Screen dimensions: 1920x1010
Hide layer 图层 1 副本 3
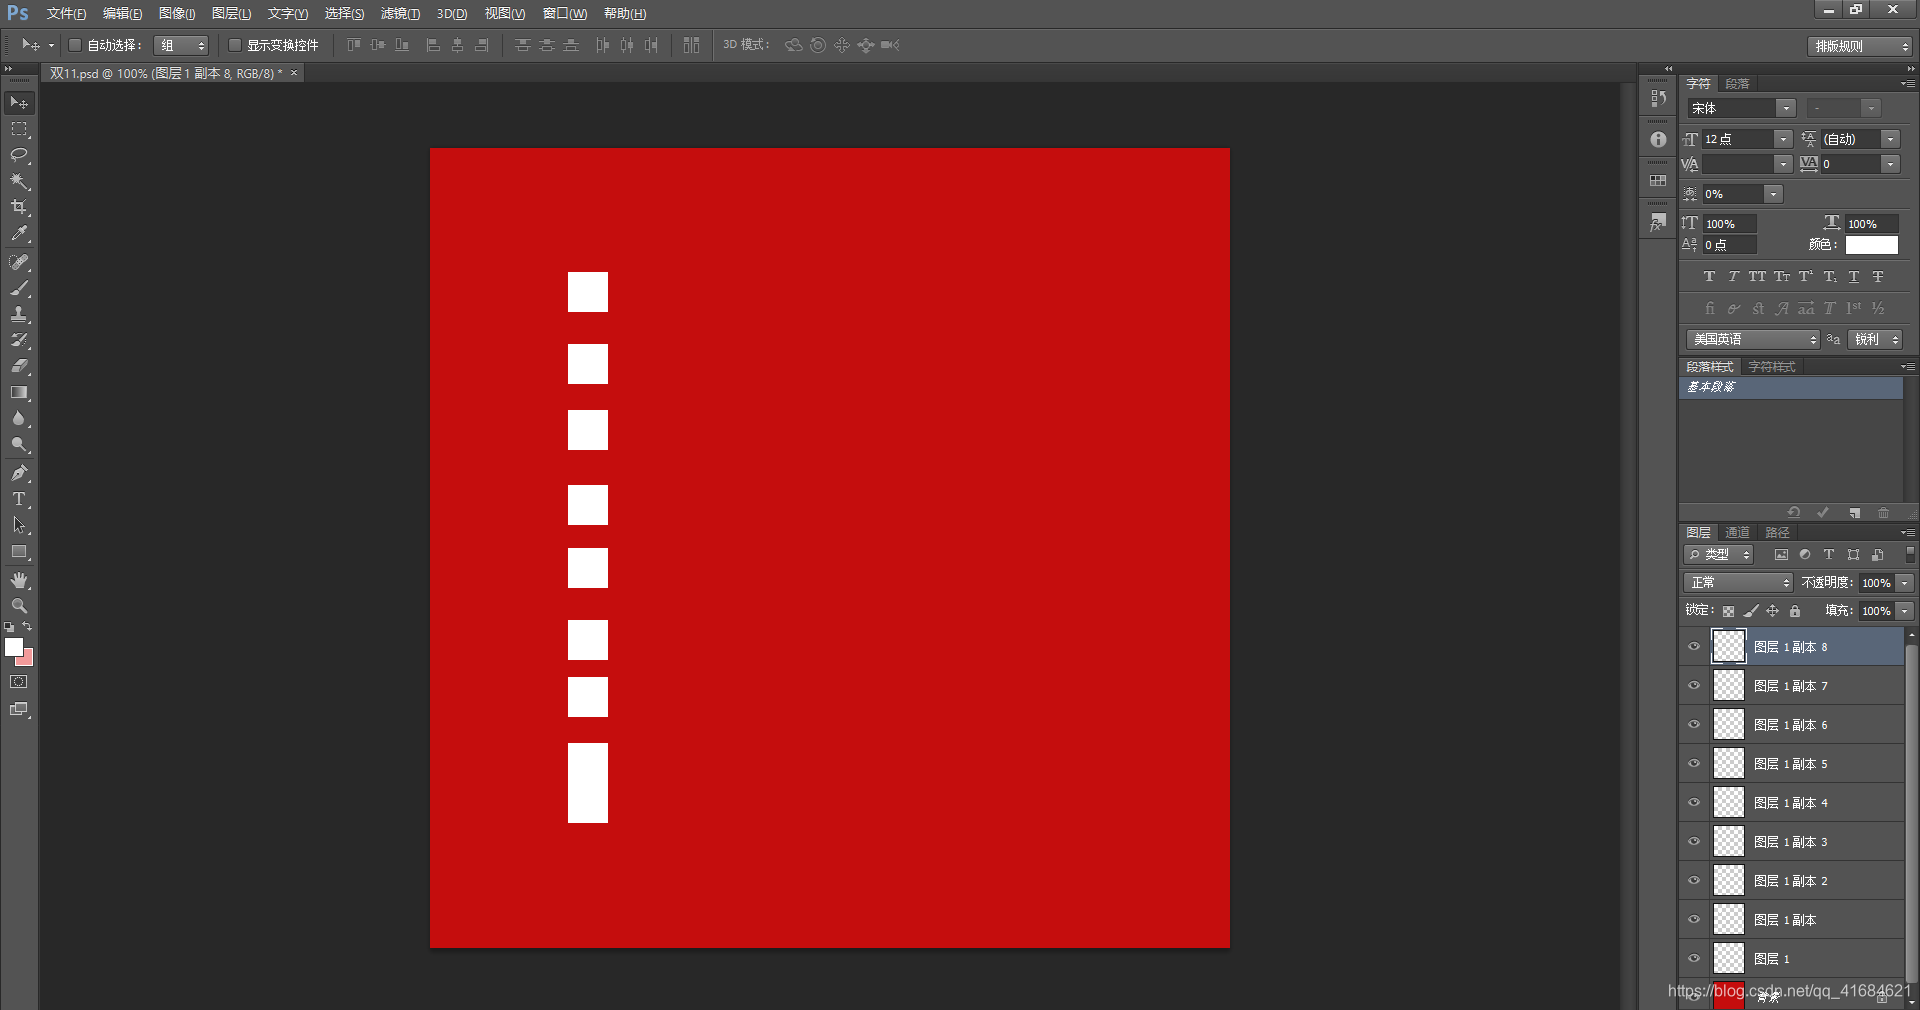1694,842
